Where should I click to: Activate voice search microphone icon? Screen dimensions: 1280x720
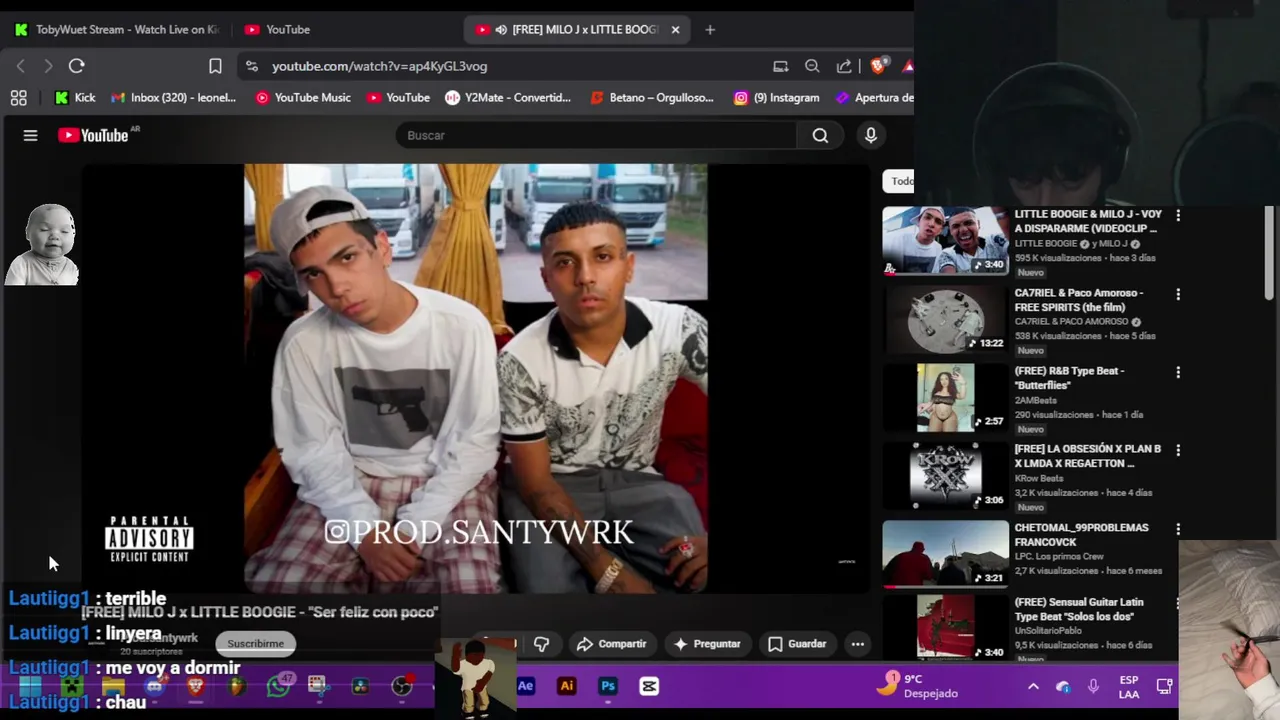[x=870, y=135]
